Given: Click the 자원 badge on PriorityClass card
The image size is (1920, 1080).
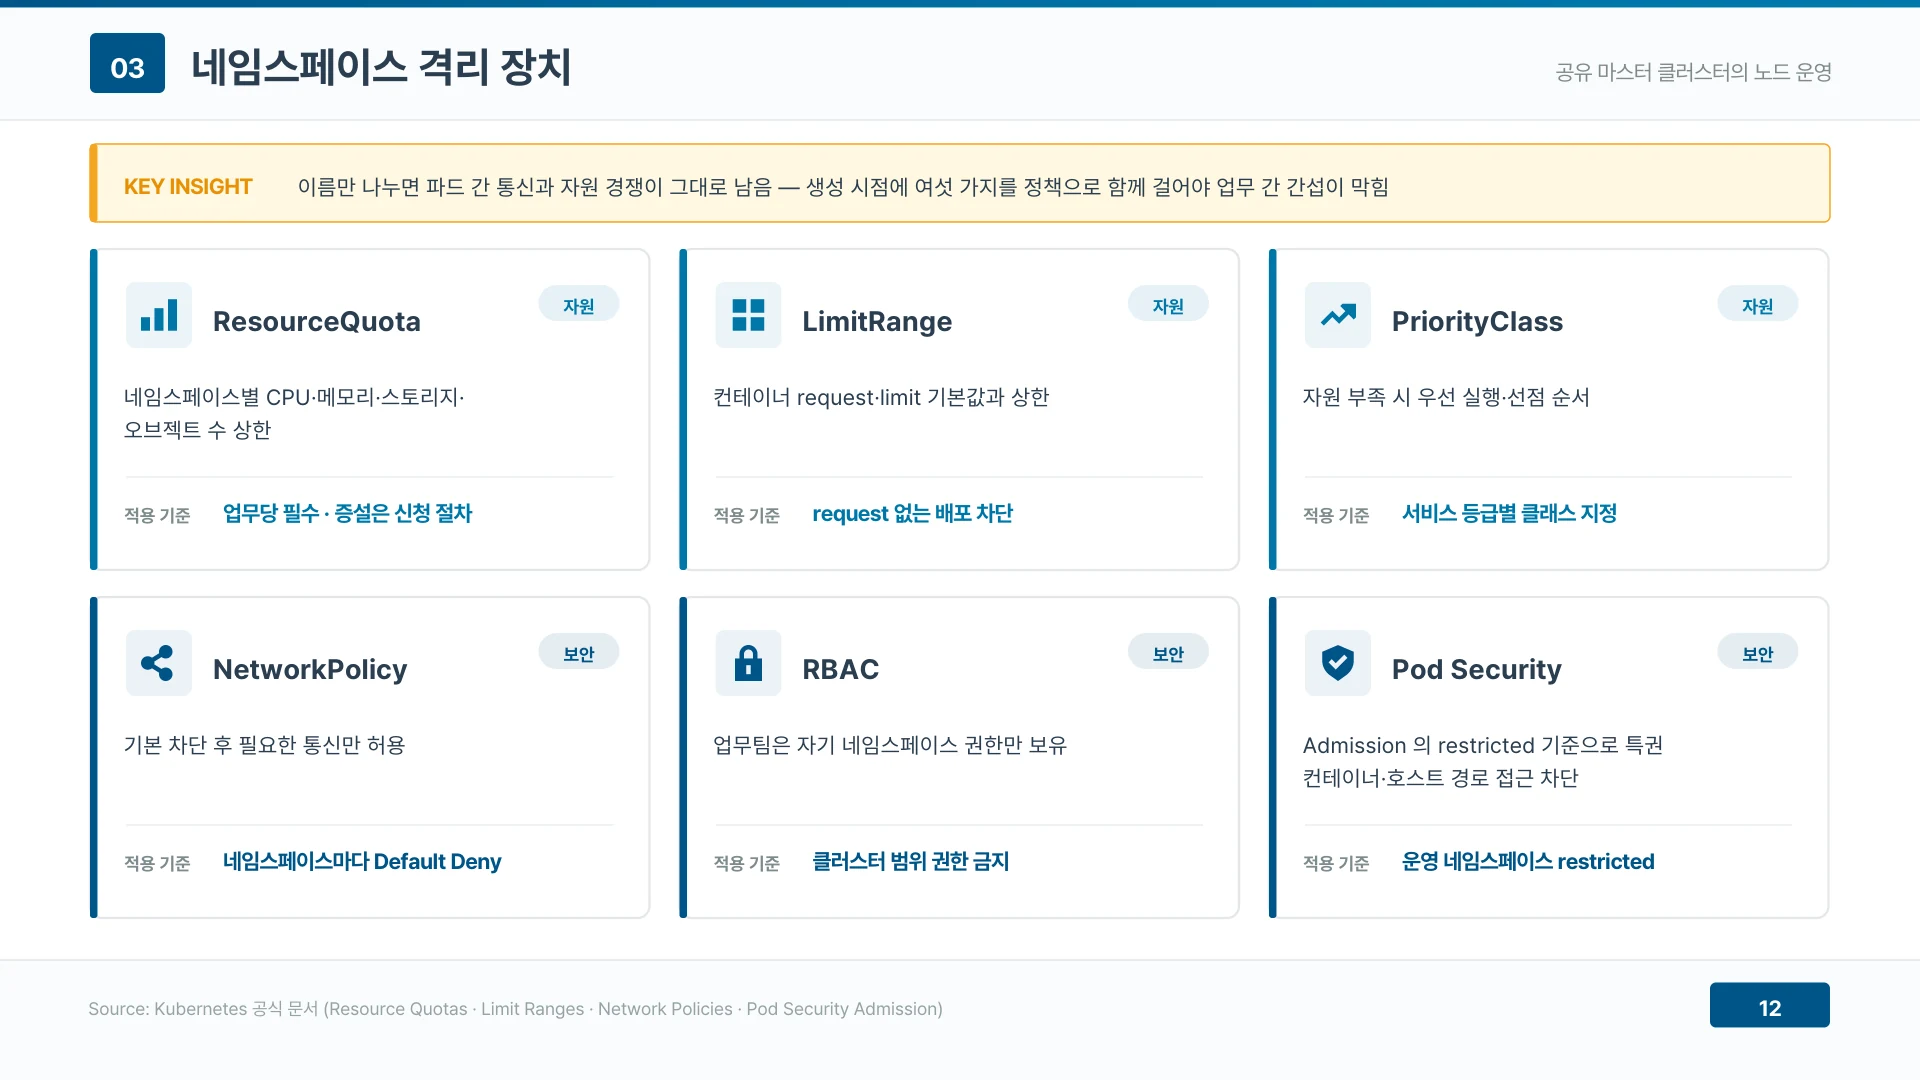Looking at the screenshot, I should (1758, 305).
